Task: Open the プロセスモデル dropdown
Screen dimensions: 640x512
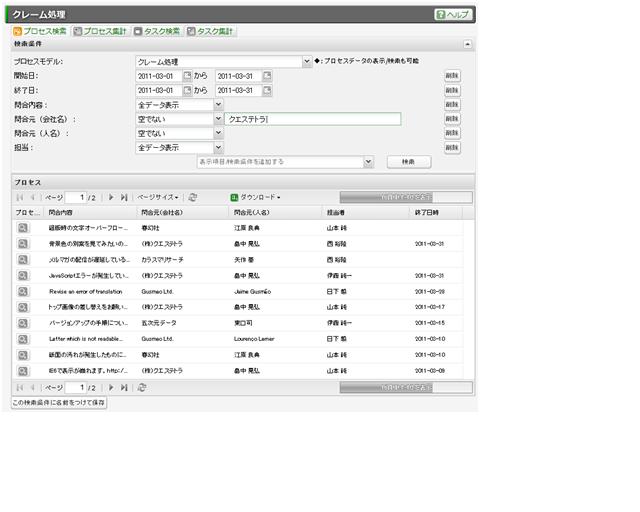Action: coord(307,62)
